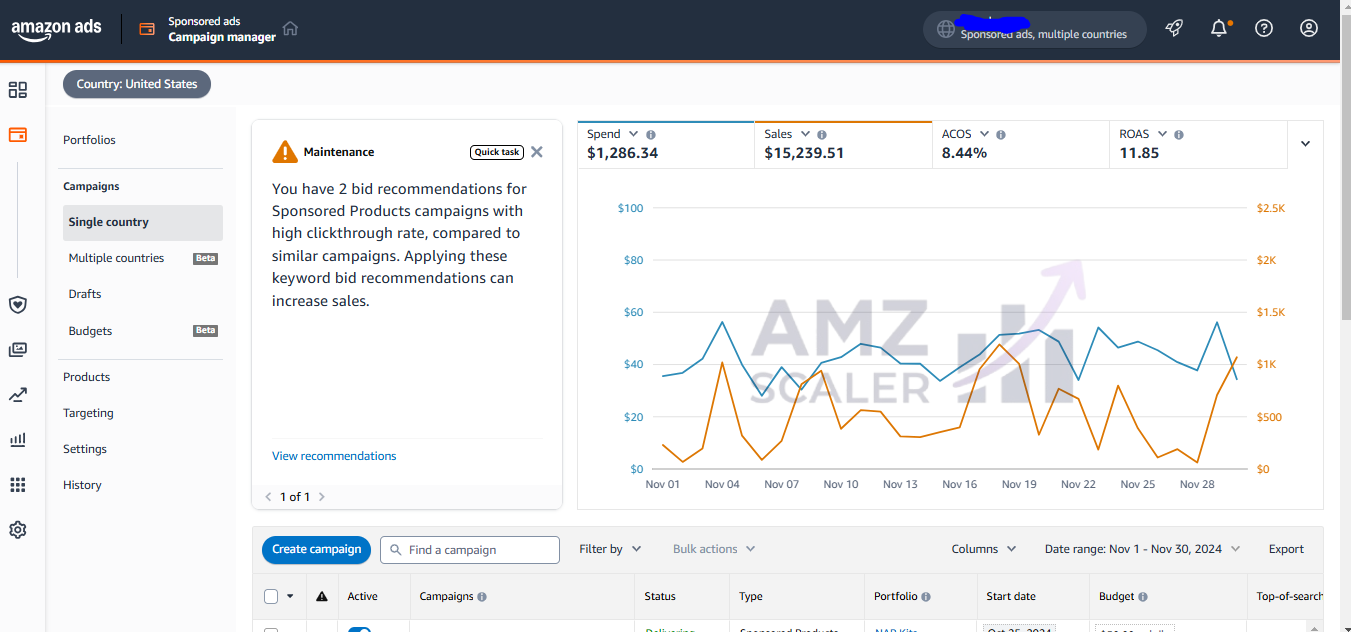Click the Create campaign button

tap(316, 549)
